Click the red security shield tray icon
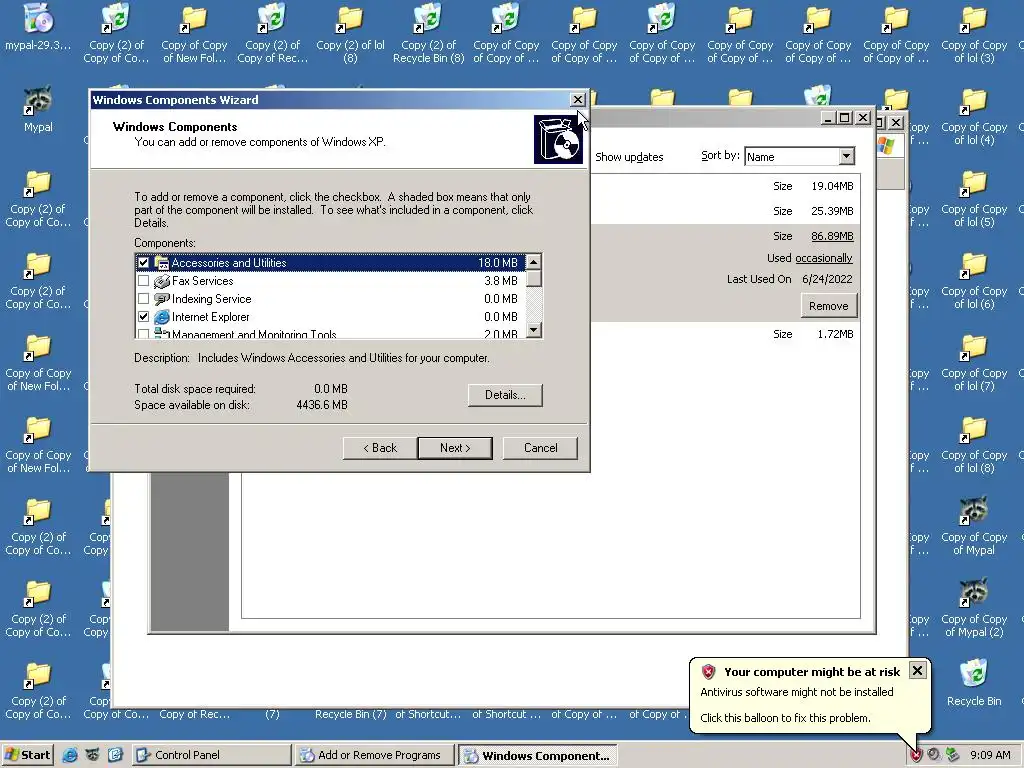This screenshot has width=1024, height=768. click(x=916, y=755)
